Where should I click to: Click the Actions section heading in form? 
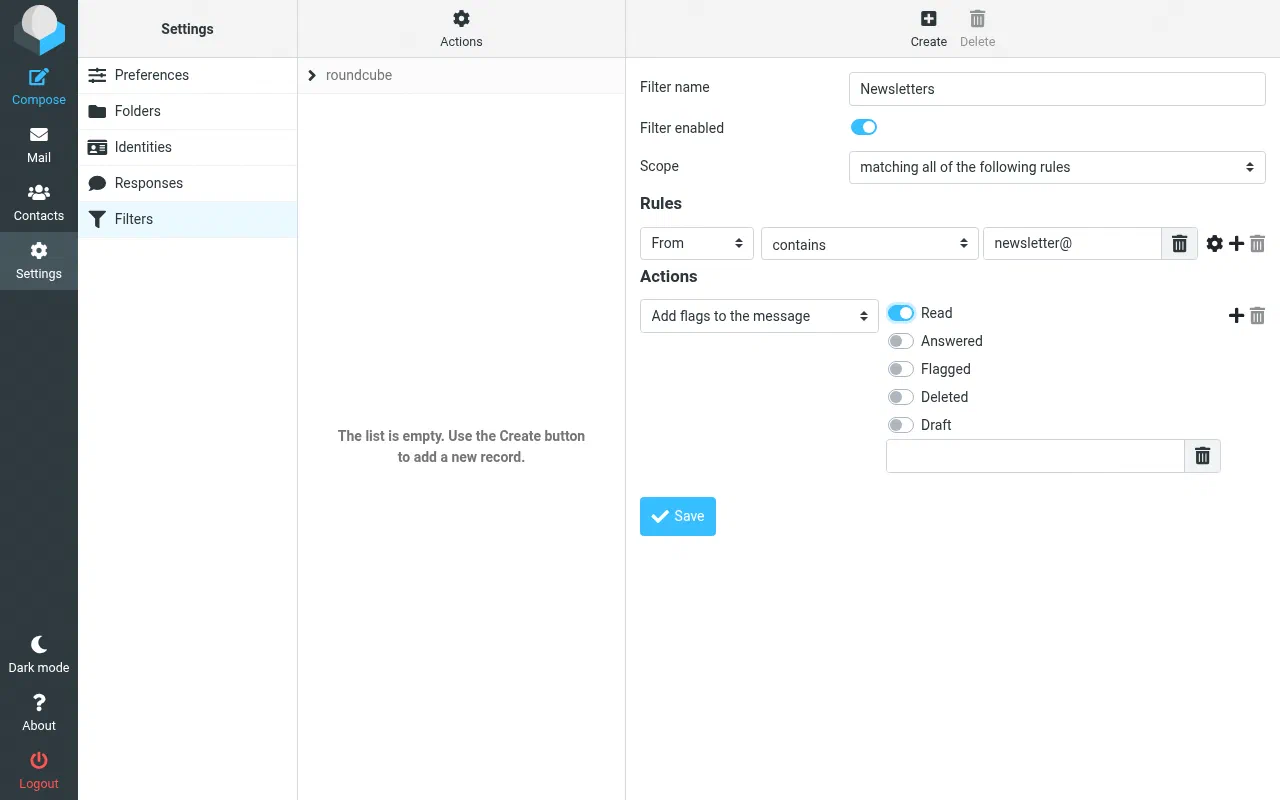click(x=669, y=276)
